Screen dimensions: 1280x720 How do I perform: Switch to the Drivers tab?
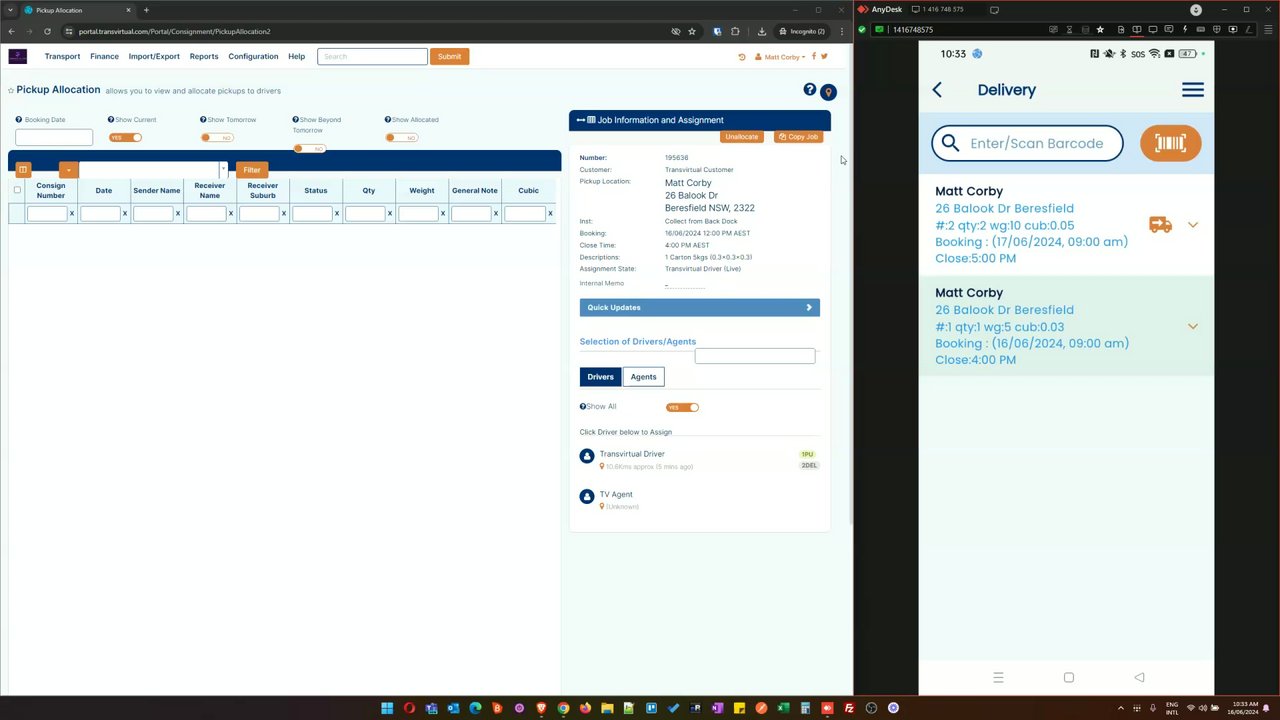tap(600, 377)
